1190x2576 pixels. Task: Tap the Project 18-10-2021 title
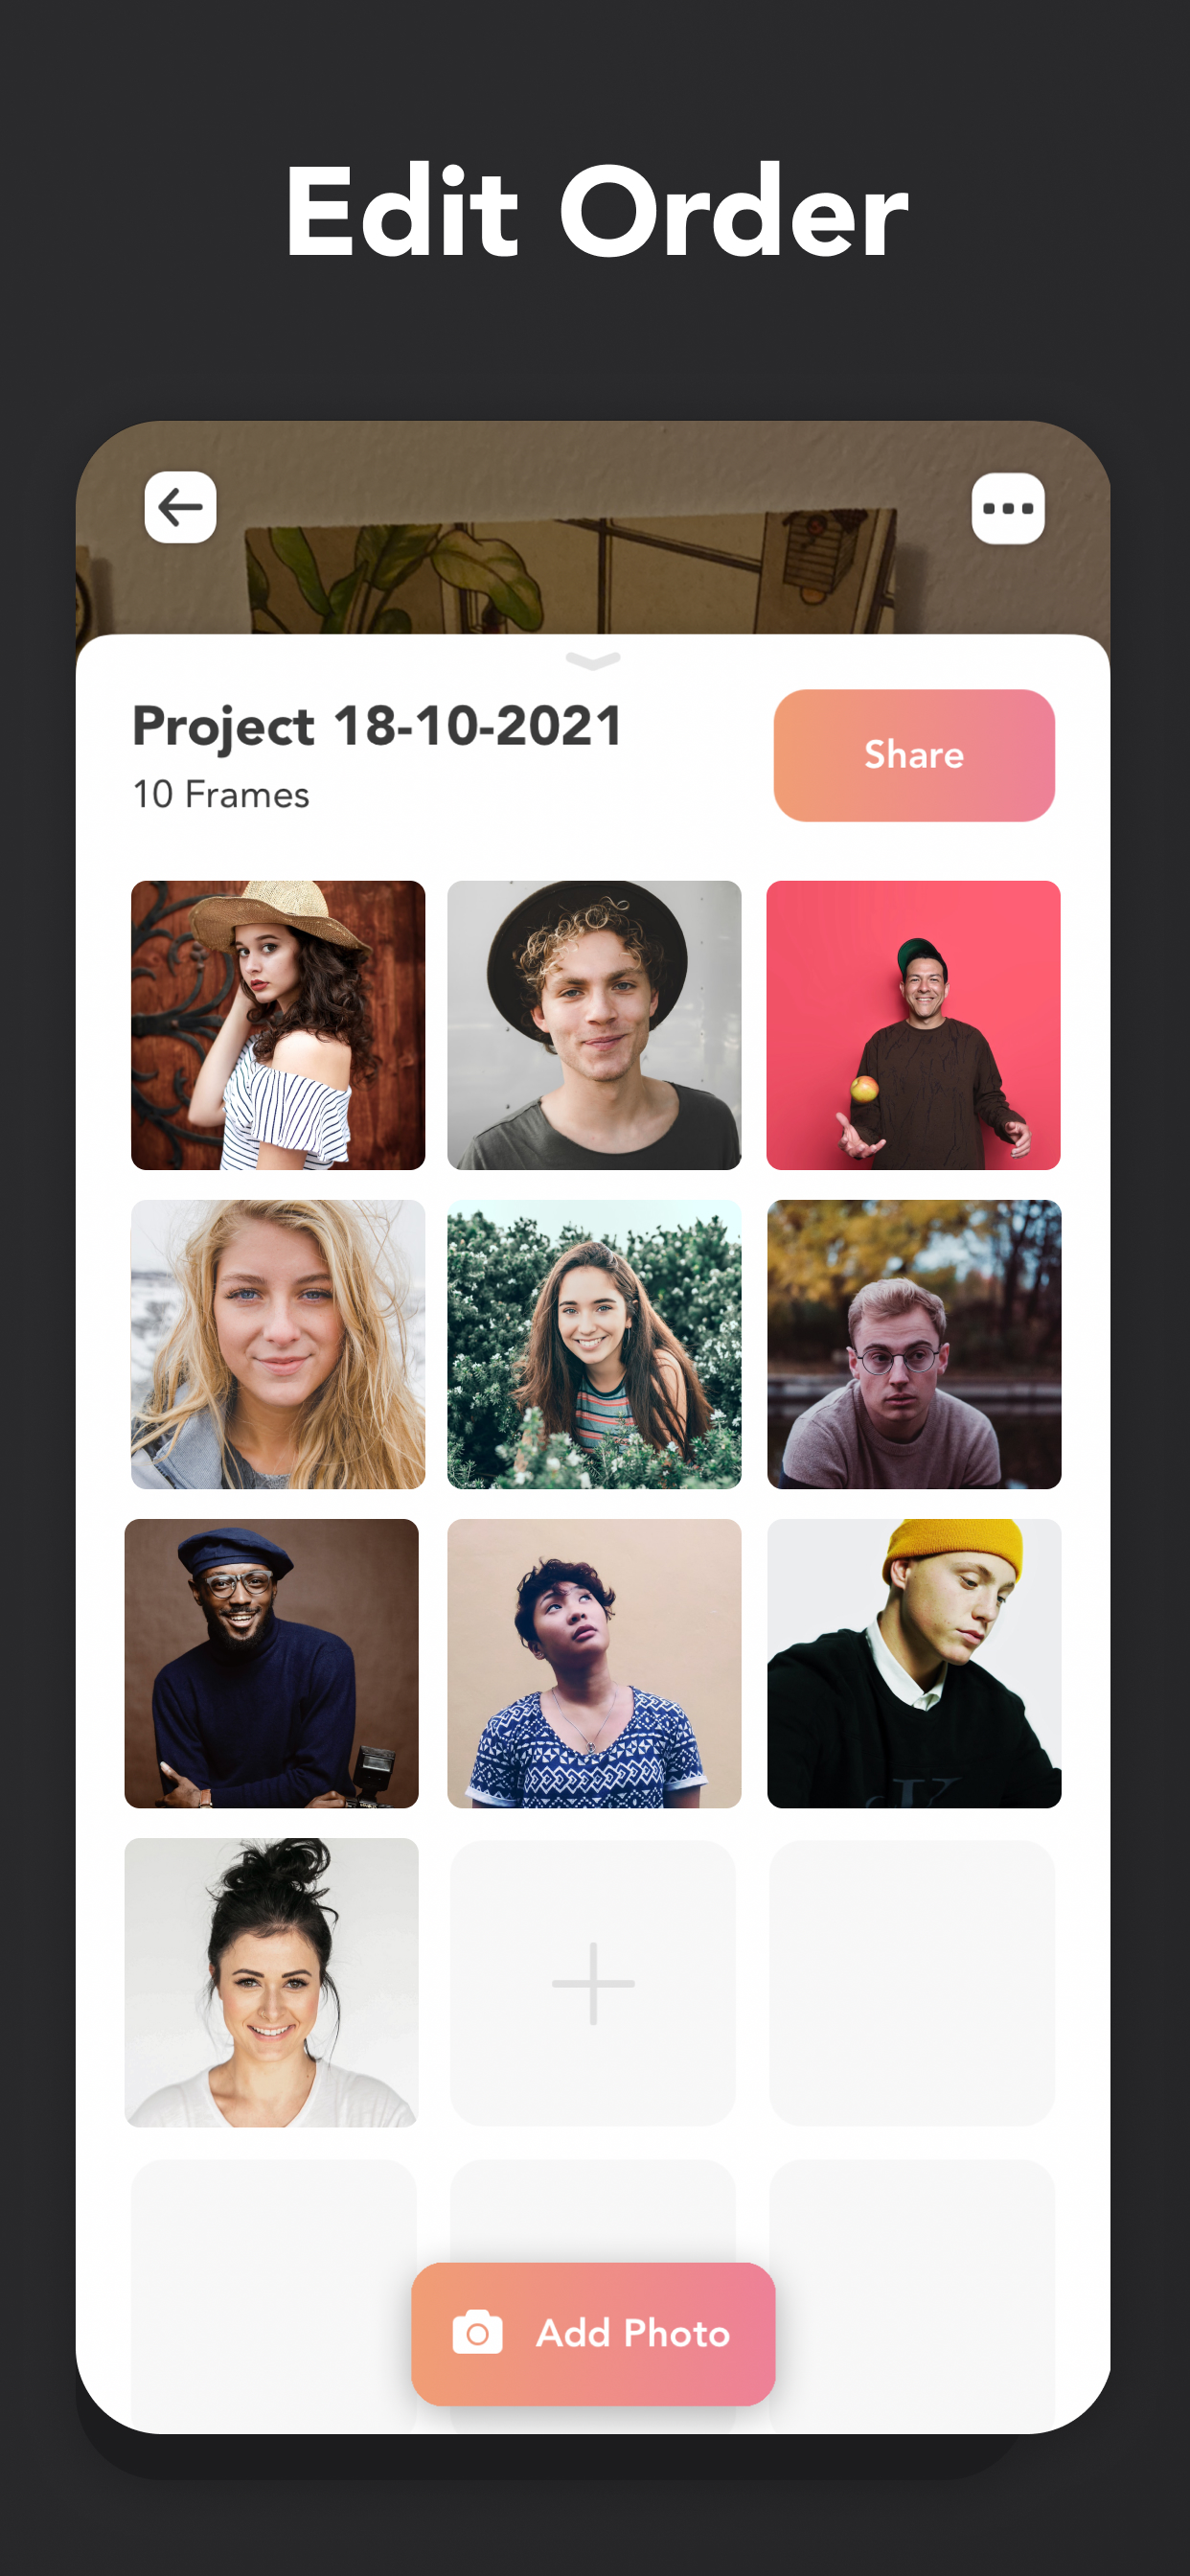[378, 727]
